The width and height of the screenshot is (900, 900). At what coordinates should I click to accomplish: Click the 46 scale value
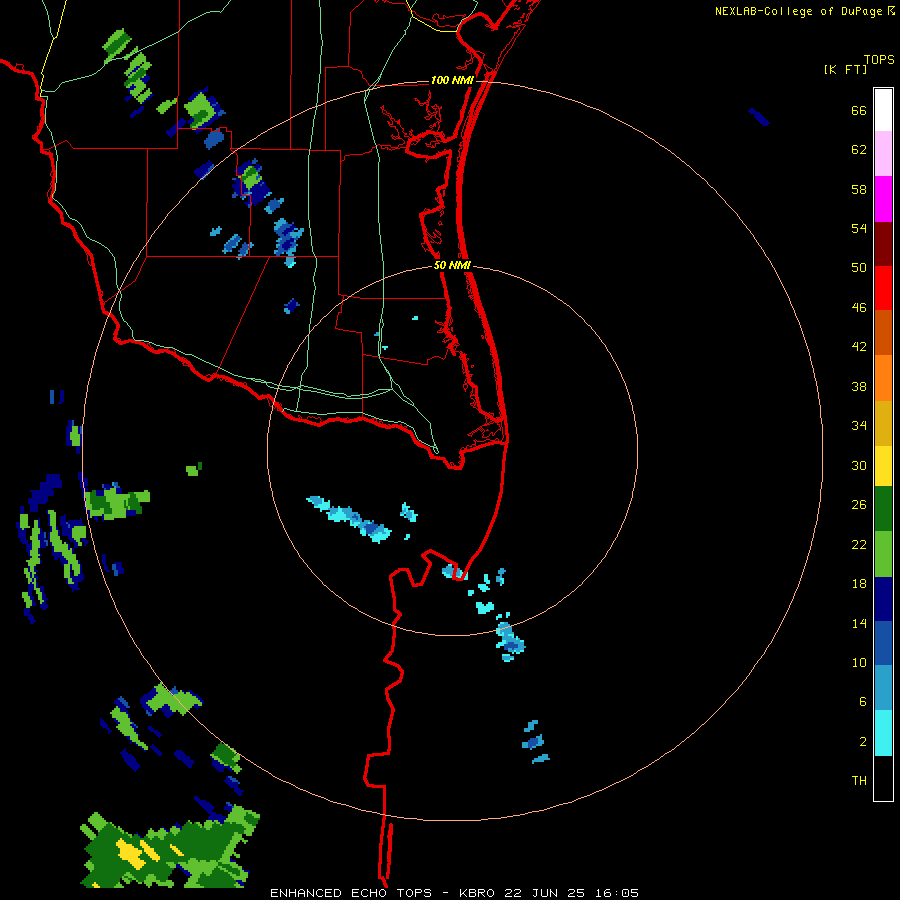pos(859,308)
